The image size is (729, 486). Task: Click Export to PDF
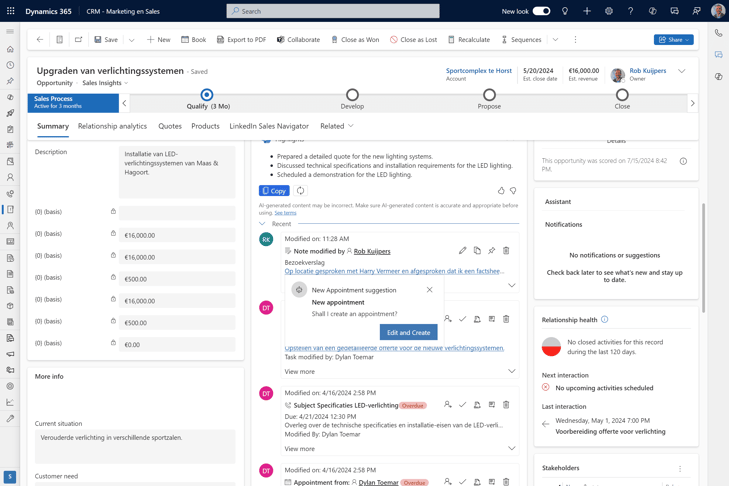(241, 40)
